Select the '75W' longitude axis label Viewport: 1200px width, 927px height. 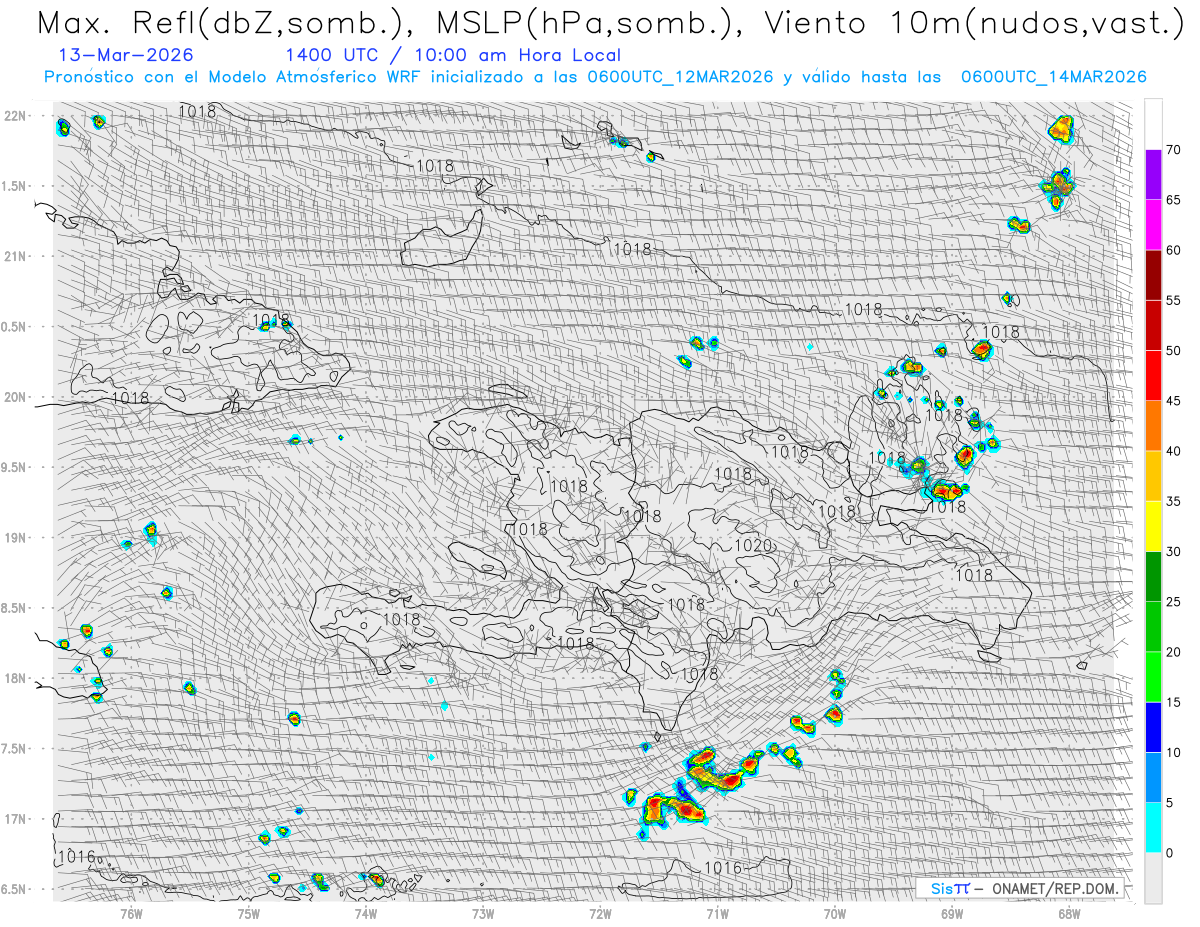249,913
